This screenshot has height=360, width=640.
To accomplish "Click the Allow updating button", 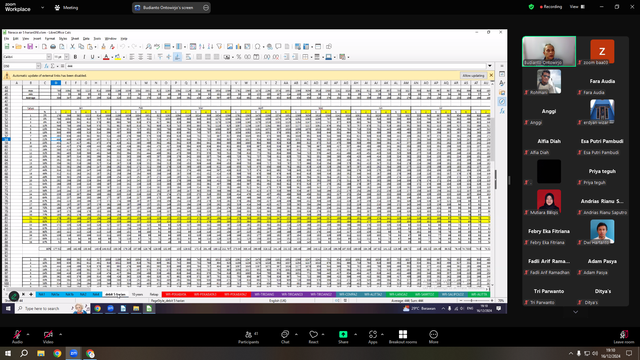I will 473,76.
